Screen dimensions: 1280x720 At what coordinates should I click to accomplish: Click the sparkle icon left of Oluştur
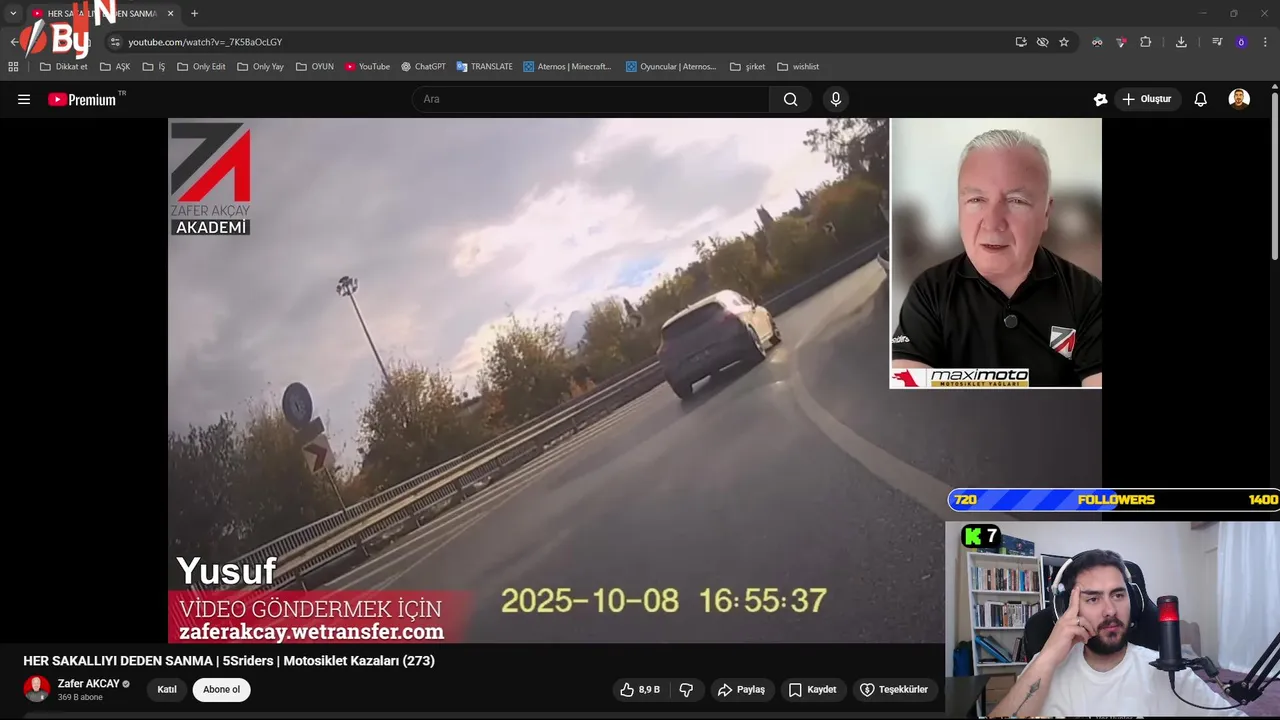click(1100, 99)
